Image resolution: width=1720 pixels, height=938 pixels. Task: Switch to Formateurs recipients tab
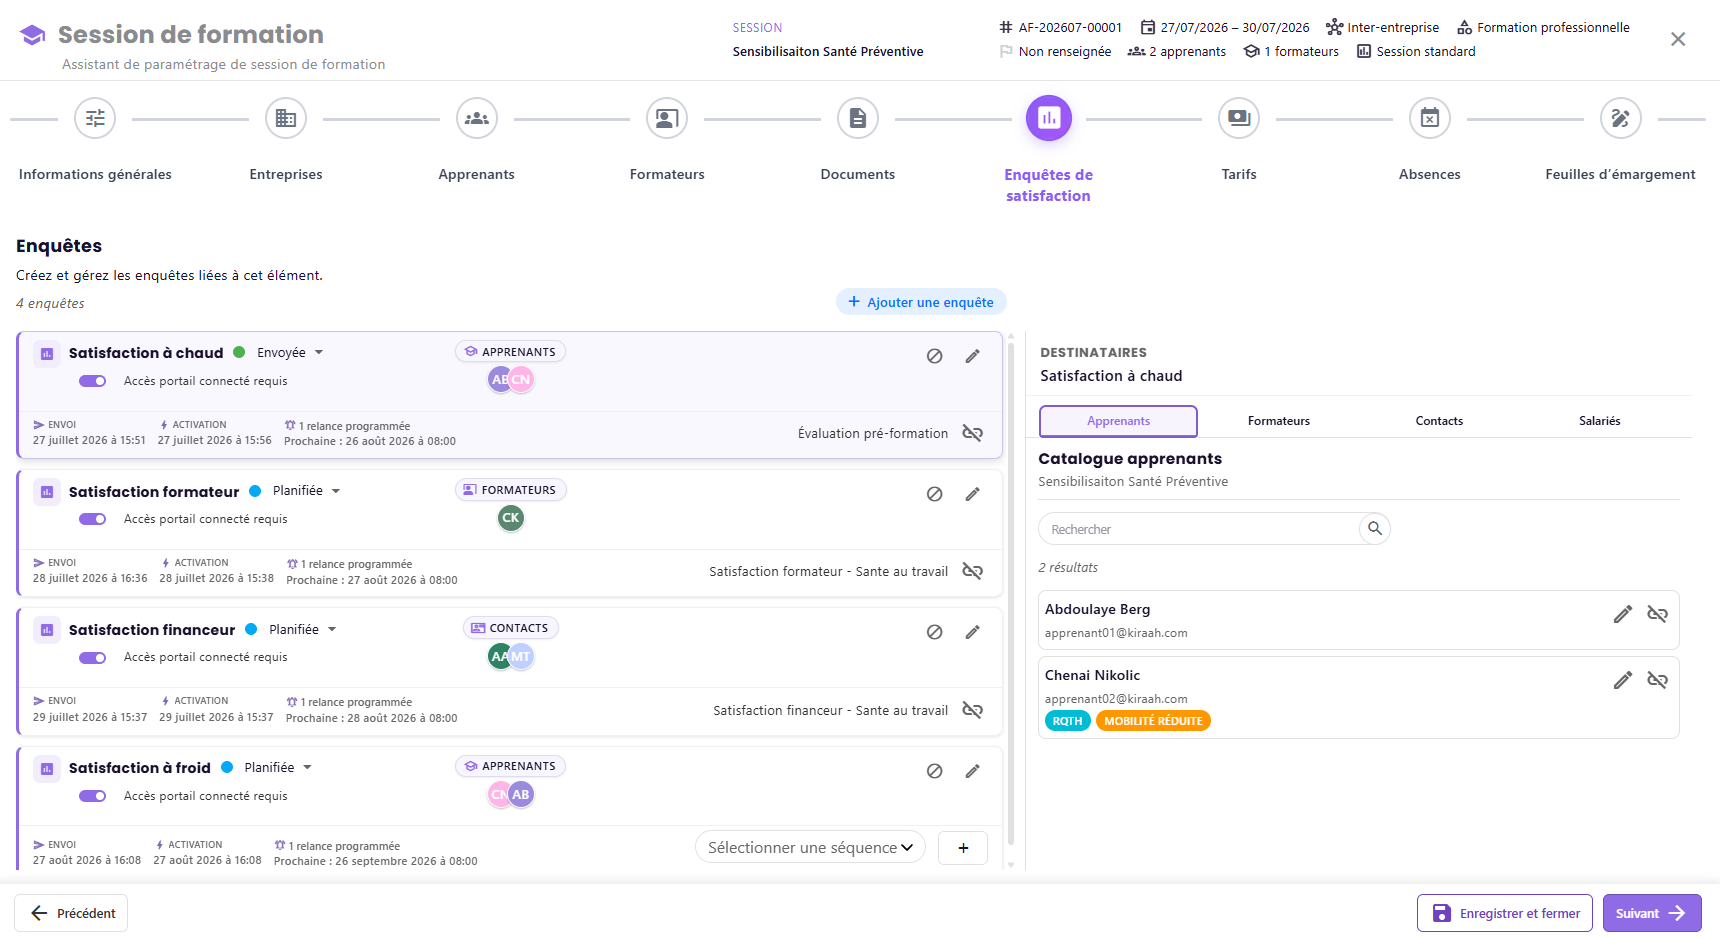[x=1278, y=421]
